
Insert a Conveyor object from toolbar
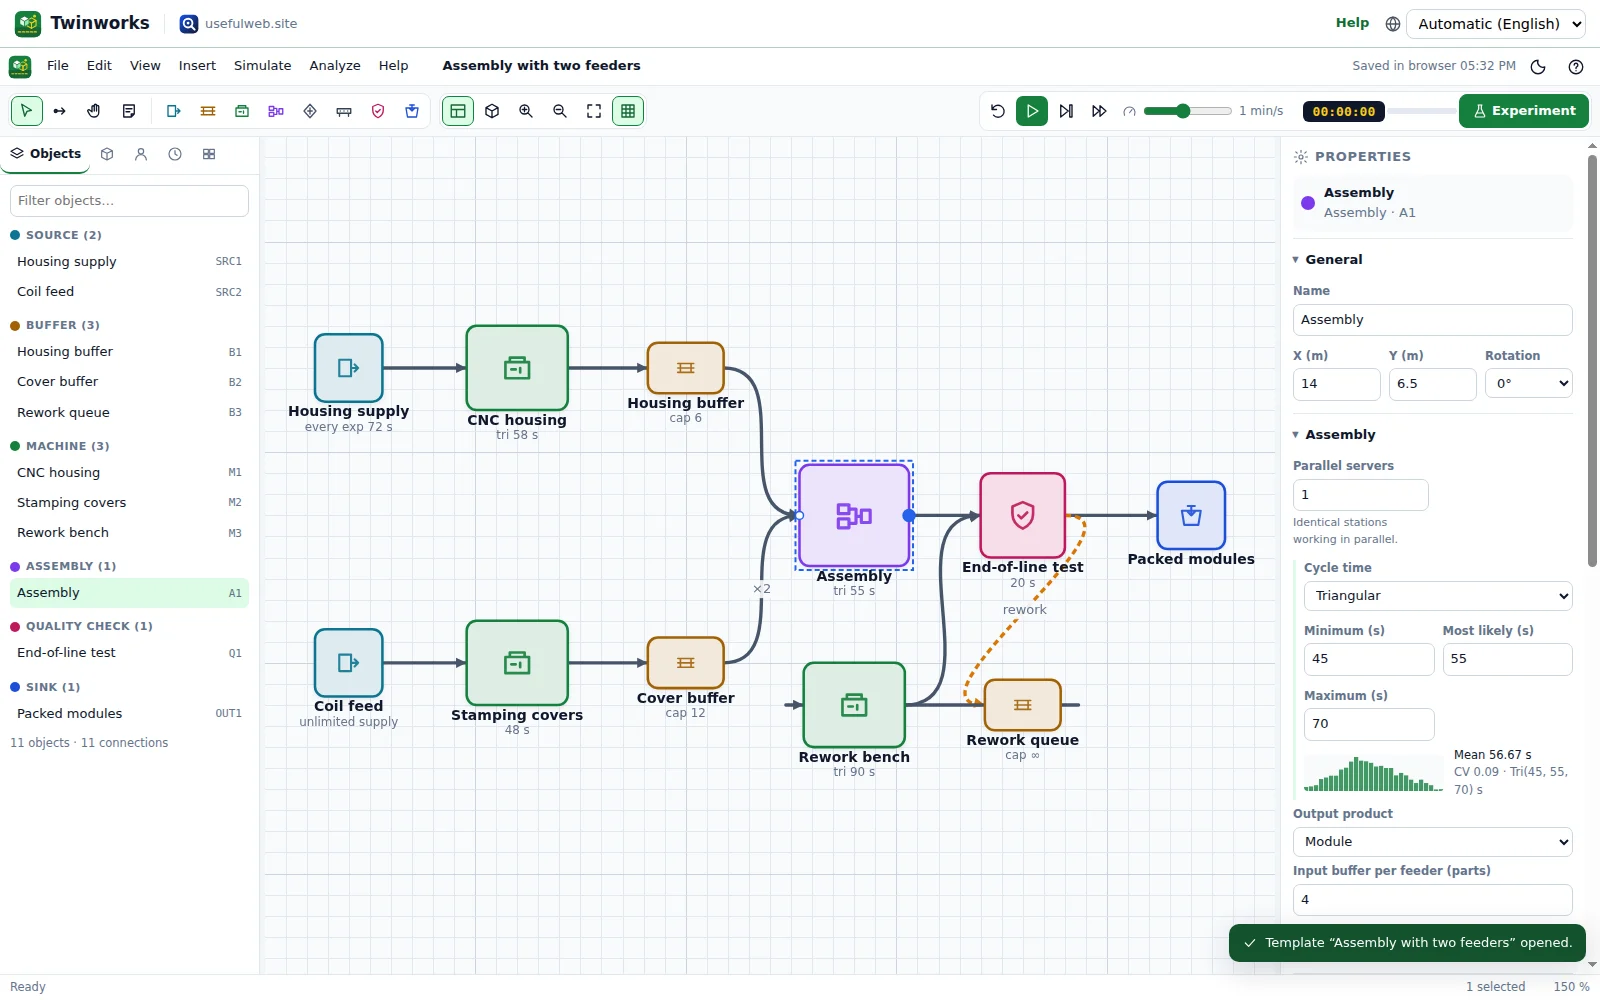[x=344, y=111]
